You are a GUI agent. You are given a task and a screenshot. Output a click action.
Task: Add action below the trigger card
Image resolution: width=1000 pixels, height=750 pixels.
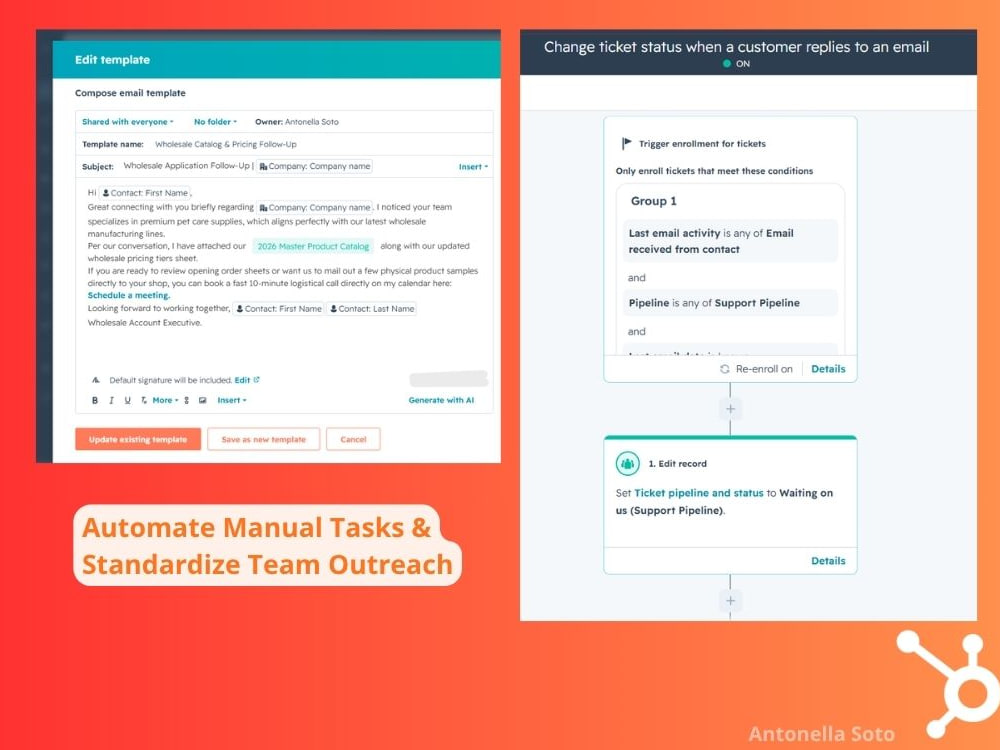coord(730,409)
